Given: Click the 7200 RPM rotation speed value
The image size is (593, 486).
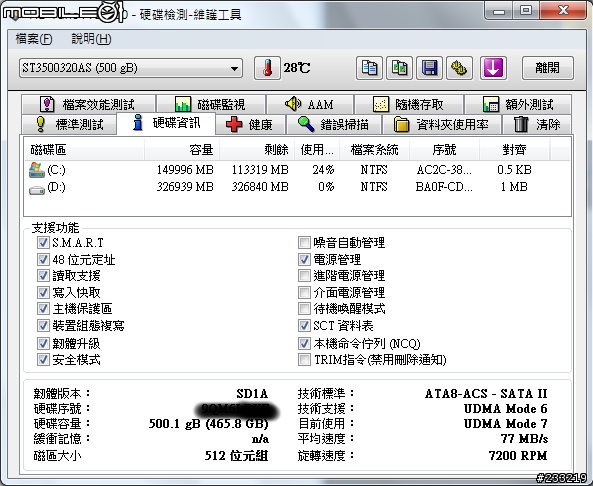Looking at the screenshot, I should click(518, 455).
